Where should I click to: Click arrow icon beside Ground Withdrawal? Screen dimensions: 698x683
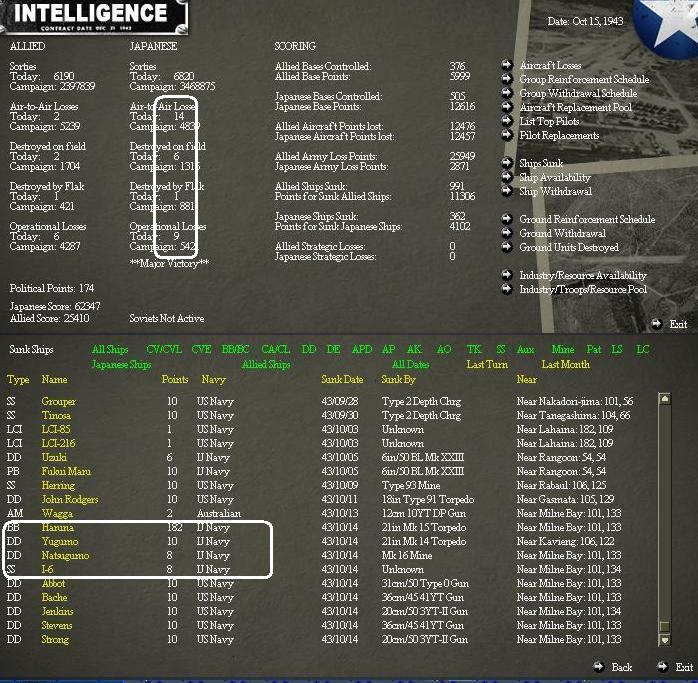[507, 233]
